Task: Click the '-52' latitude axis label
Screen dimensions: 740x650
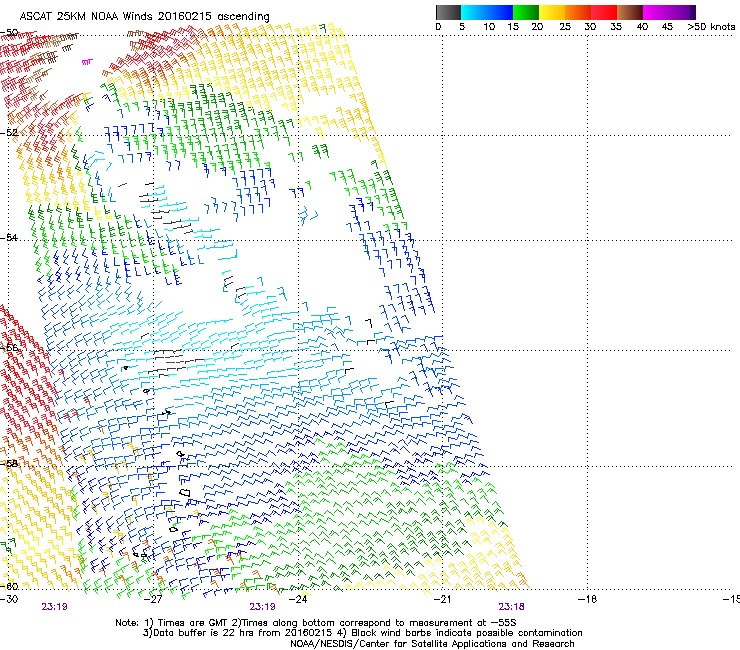Action: [x=9, y=133]
